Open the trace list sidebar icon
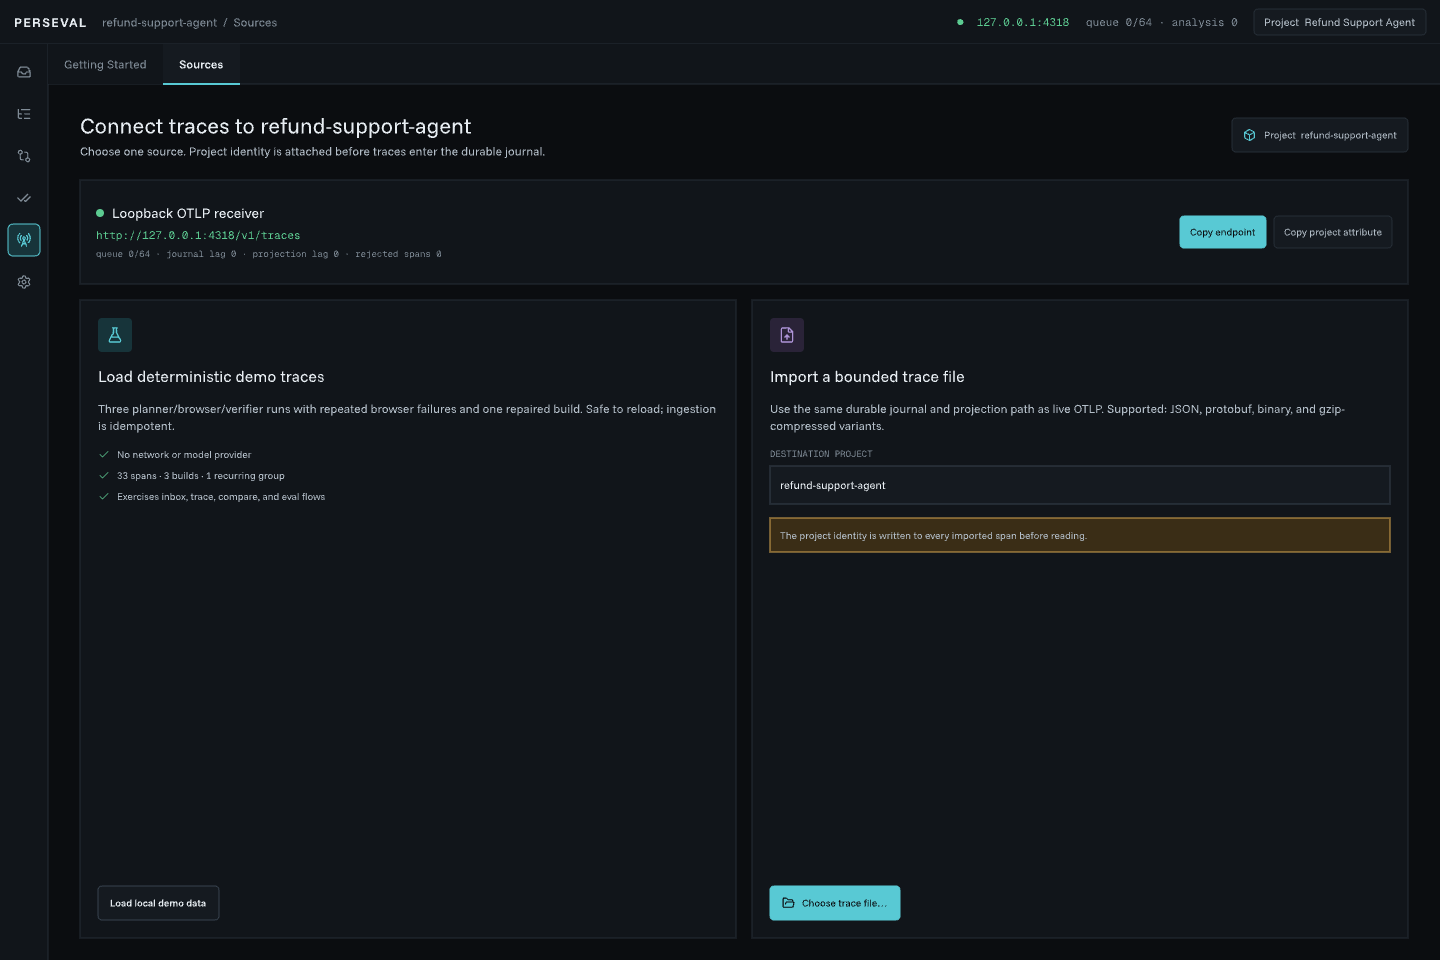The width and height of the screenshot is (1440, 960). [x=24, y=114]
